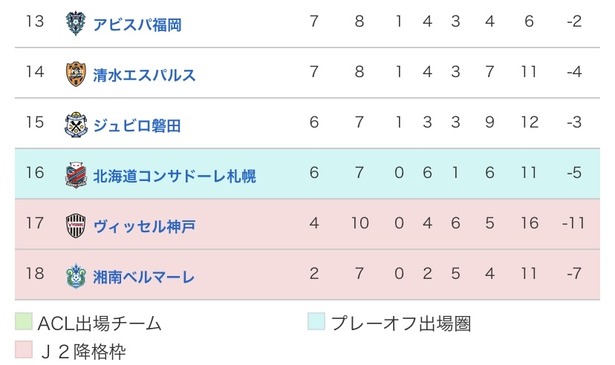Image resolution: width=615 pixels, height=365 pixels.
Task: Click the Shimizu S-Pulse team crest
Action: pyautogui.click(x=76, y=74)
